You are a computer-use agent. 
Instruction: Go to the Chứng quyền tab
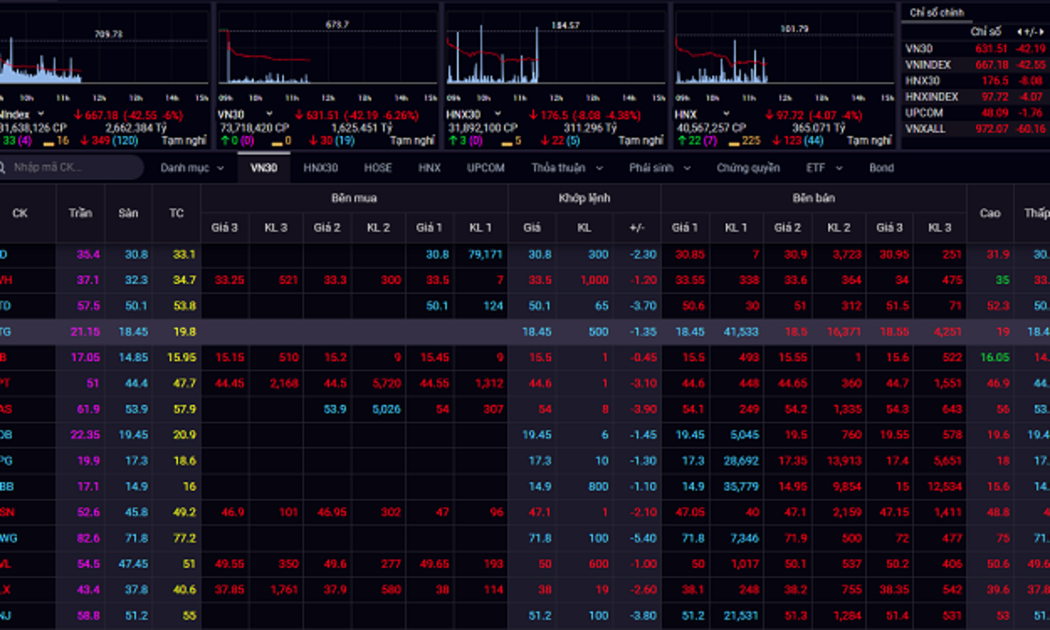click(x=747, y=168)
